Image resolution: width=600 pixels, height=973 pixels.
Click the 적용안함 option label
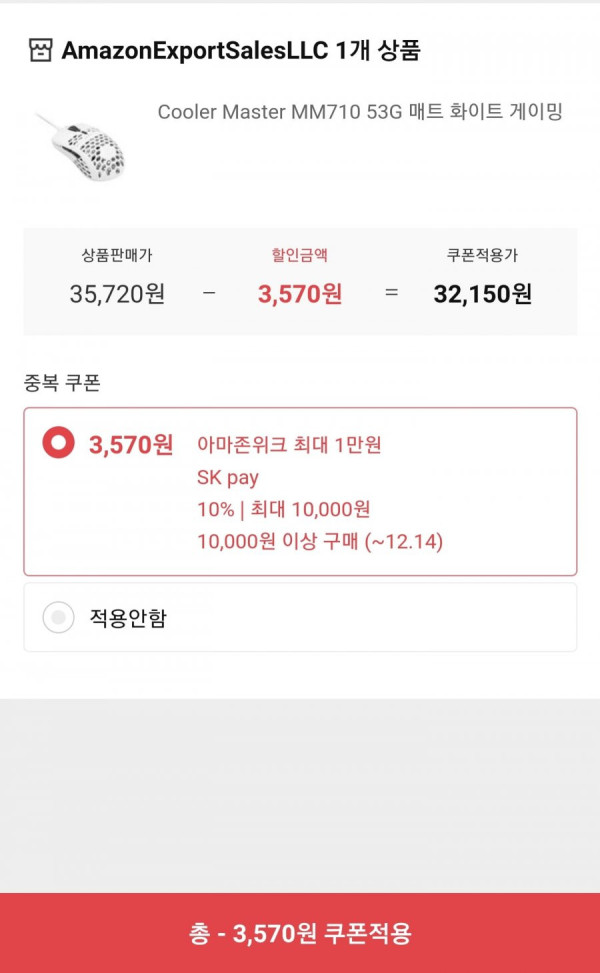click(x=128, y=618)
